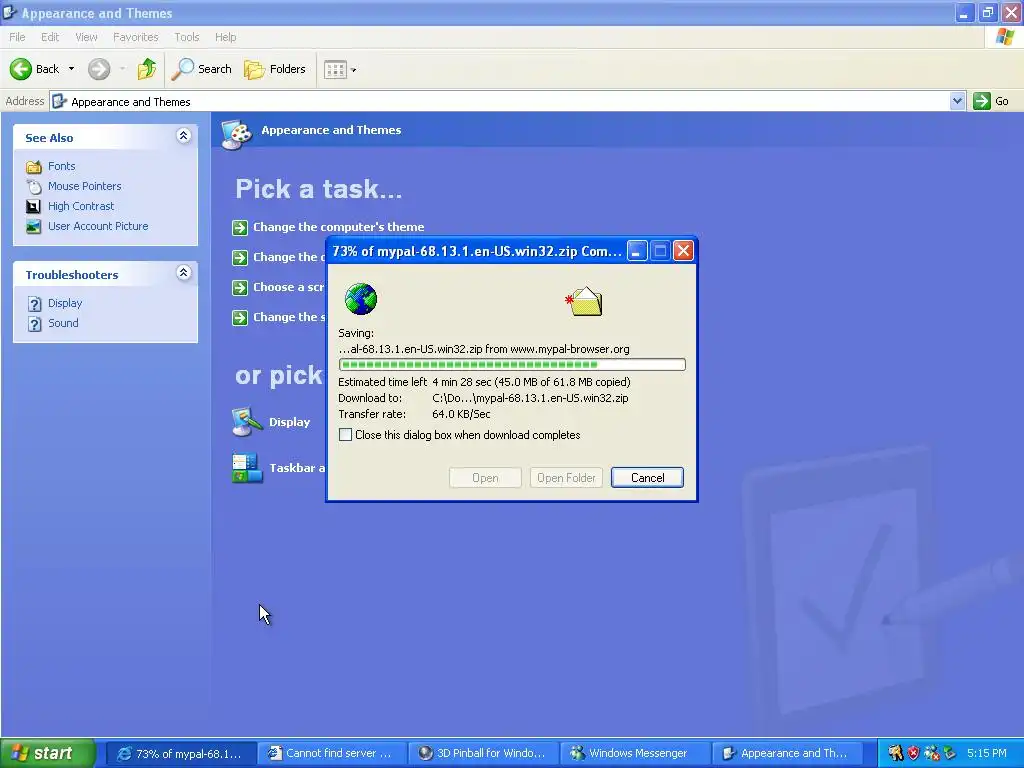Click the Appearance and Themes palette icon

236,135
